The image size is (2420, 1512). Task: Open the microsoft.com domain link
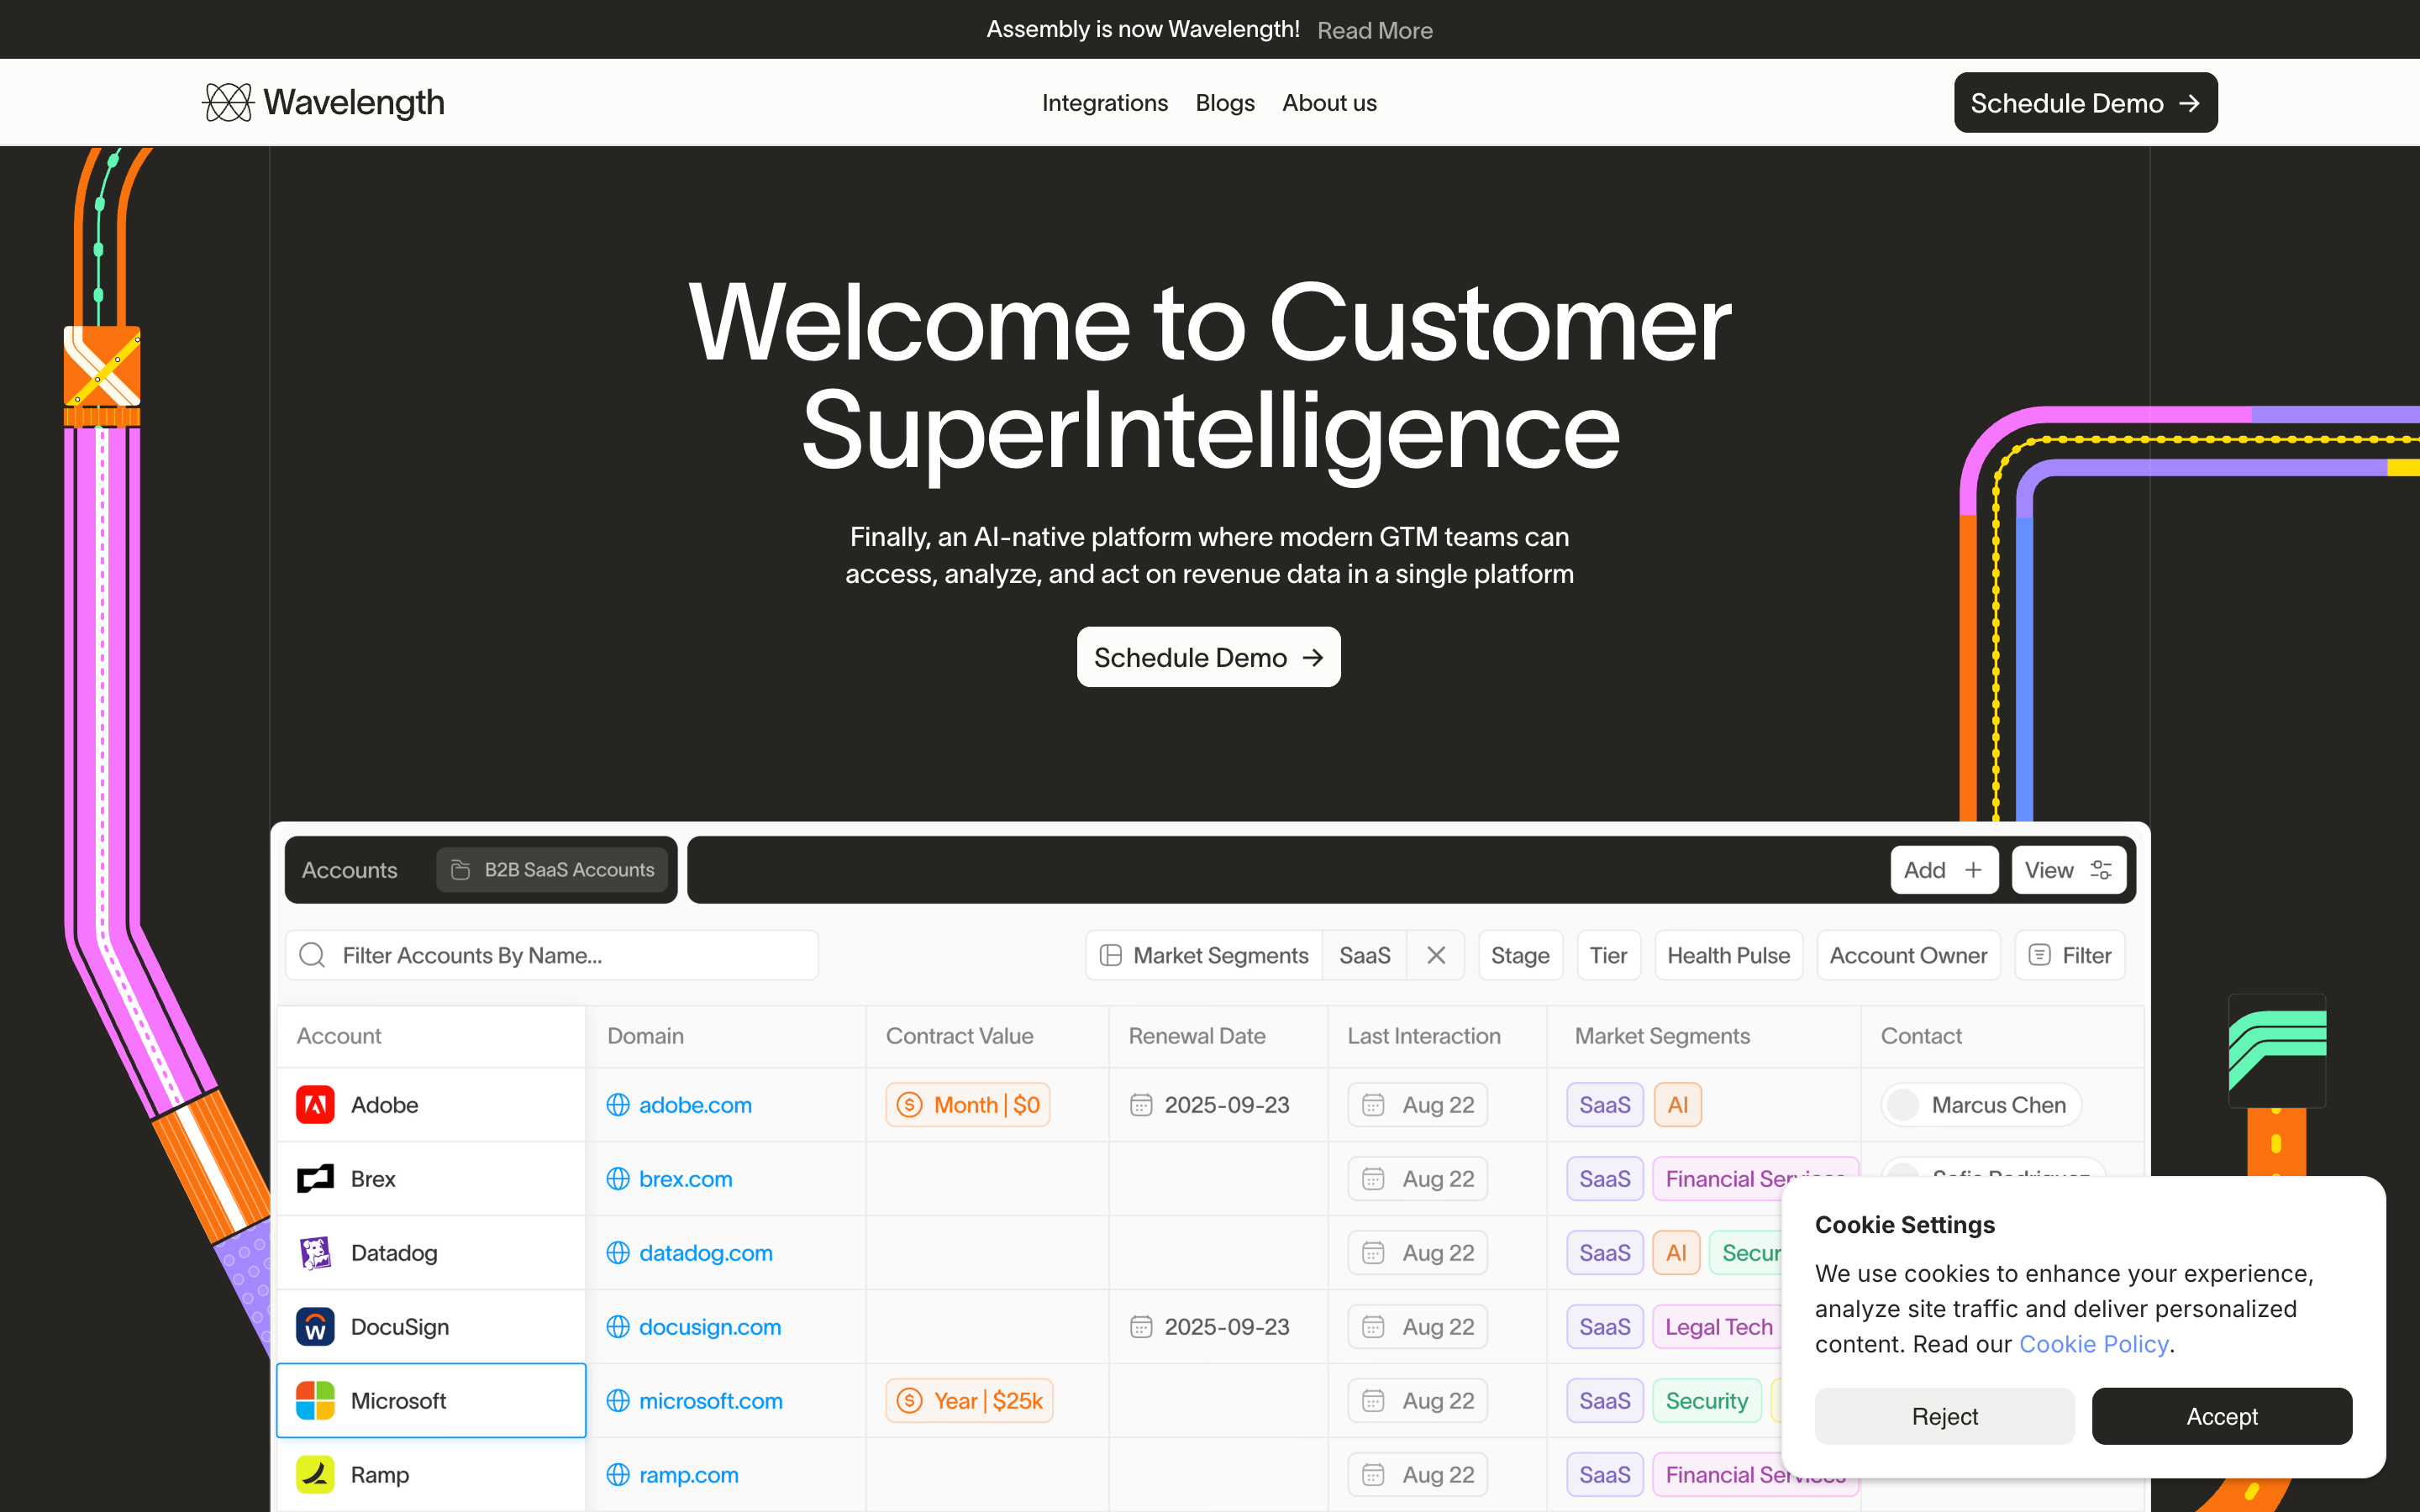pyautogui.click(x=711, y=1401)
